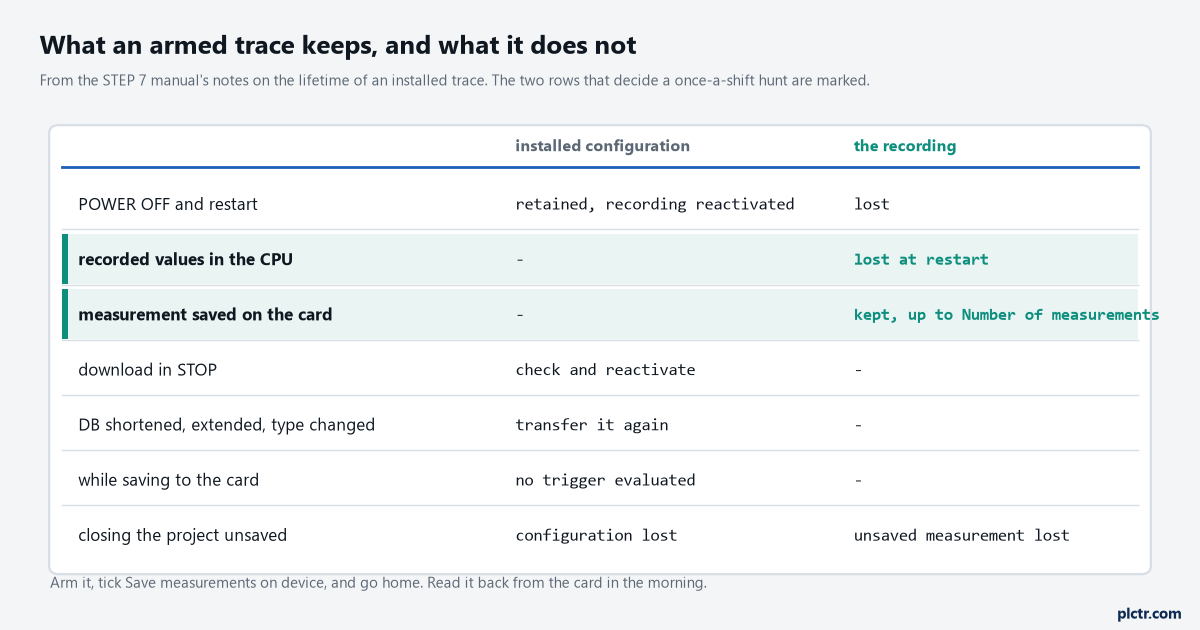
Task: Select 'measurement saved on the card' row label
Action: point(205,314)
